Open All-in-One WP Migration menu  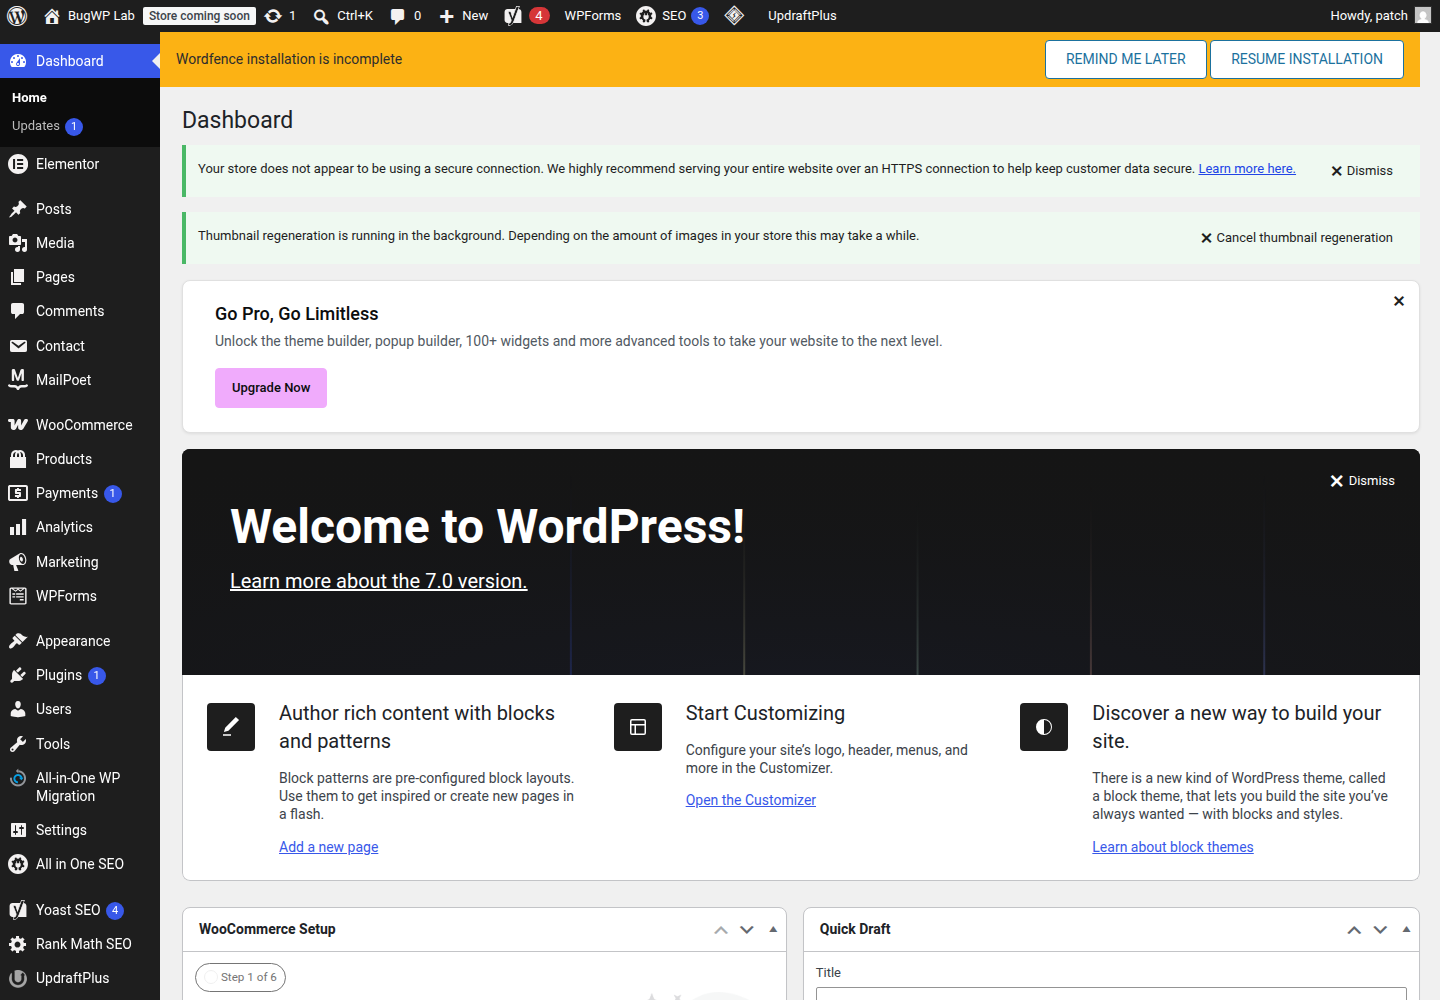point(80,787)
